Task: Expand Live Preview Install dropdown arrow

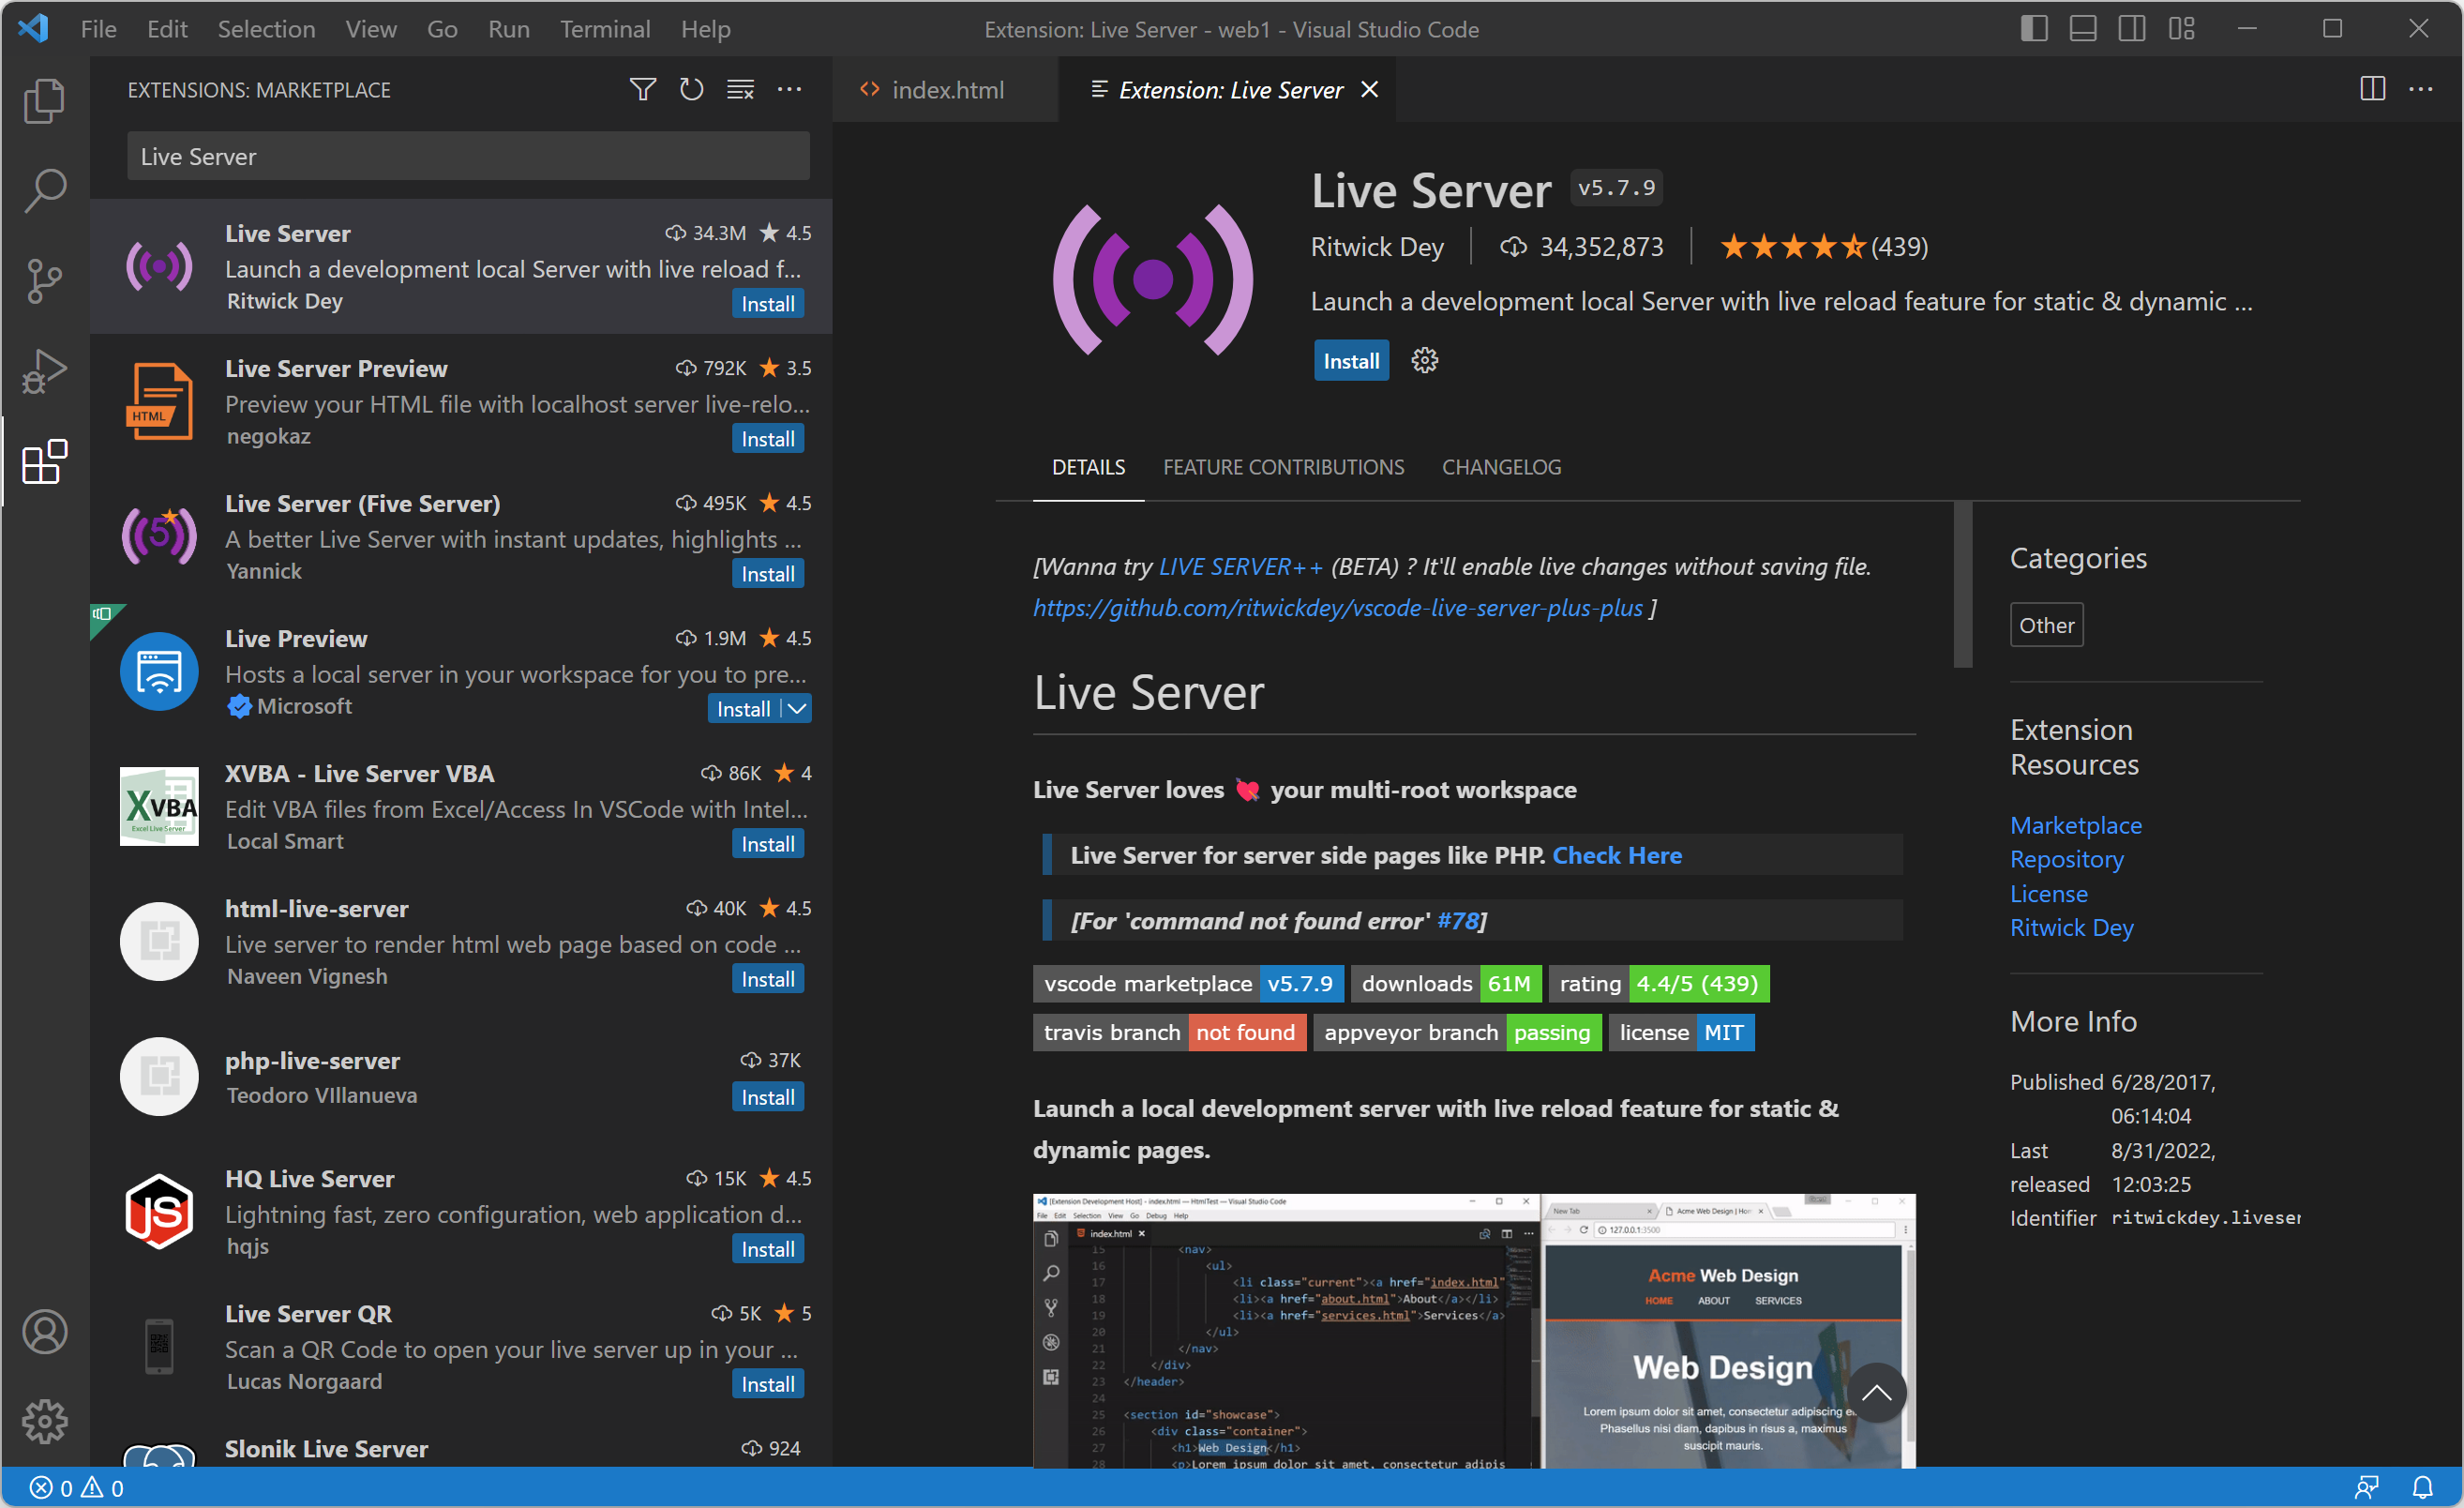Action: tap(797, 709)
